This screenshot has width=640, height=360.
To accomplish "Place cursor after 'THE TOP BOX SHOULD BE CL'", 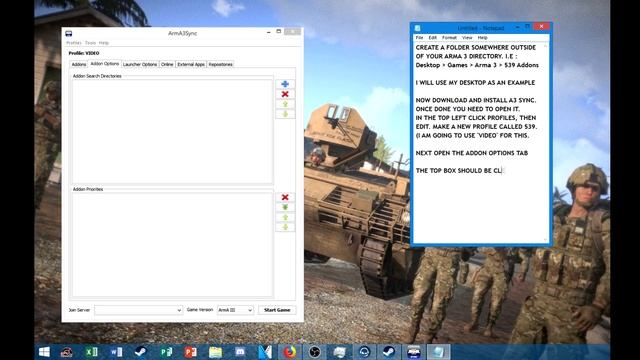I will (502, 171).
